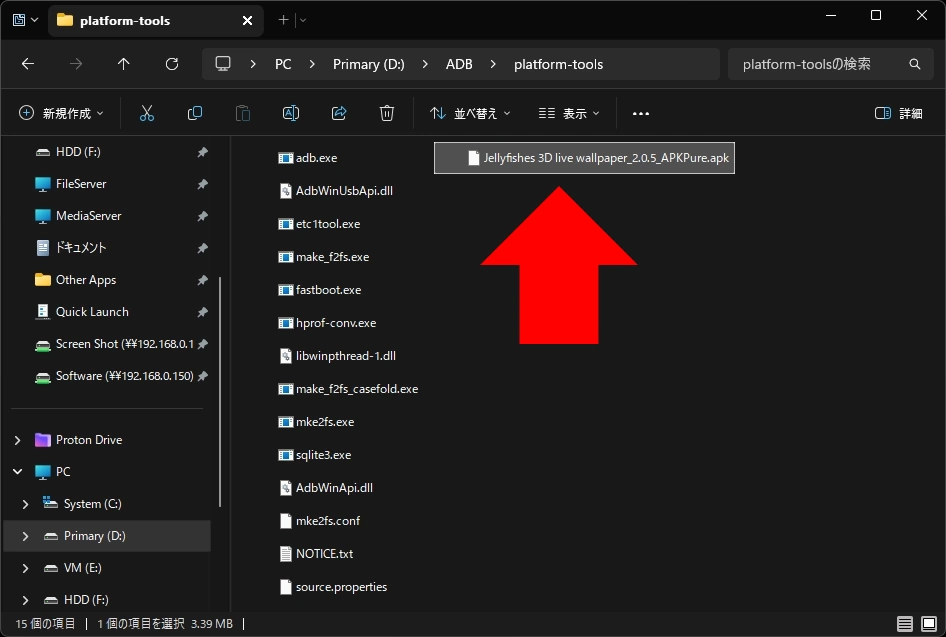Refresh the current folder view
The height and width of the screenshot is (637, 946).
[172, 64]
